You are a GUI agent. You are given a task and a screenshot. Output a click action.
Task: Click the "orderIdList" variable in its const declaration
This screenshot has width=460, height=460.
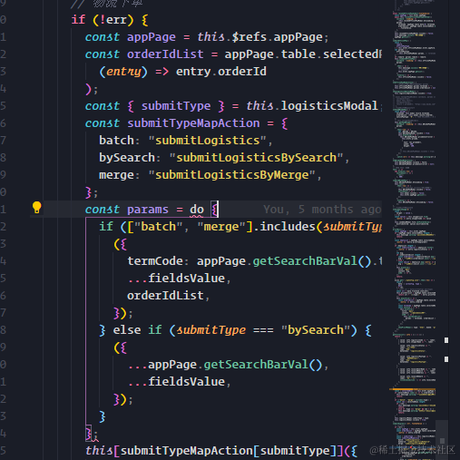[165, 54]
